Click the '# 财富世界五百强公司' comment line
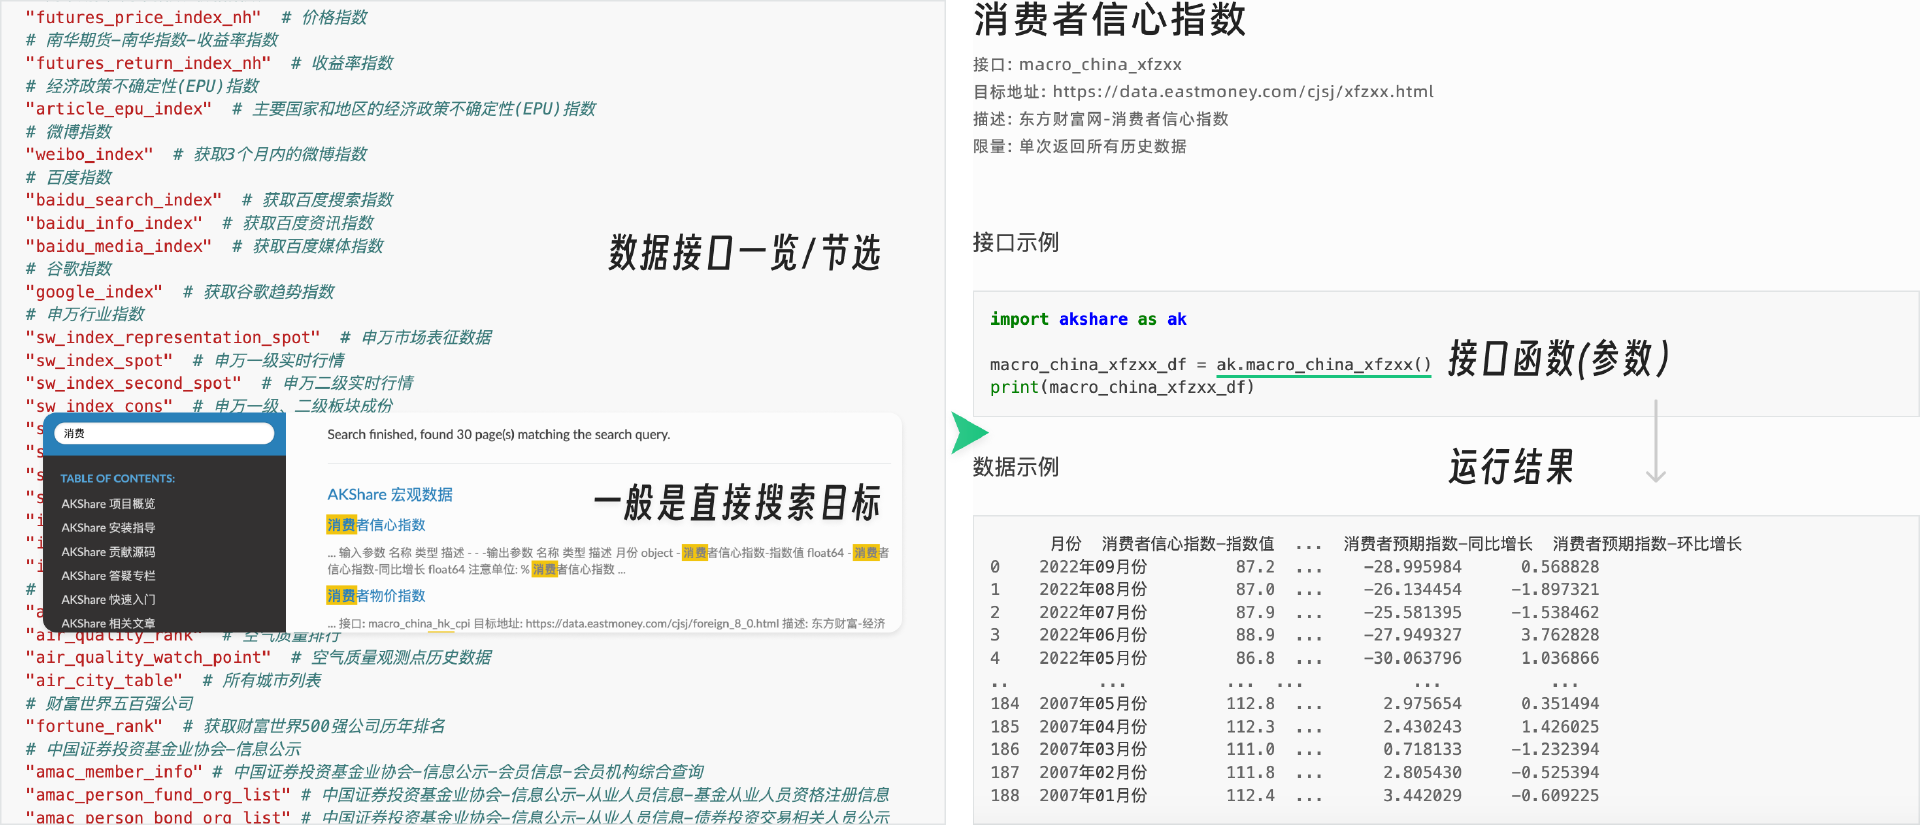 tap(109, 704)
